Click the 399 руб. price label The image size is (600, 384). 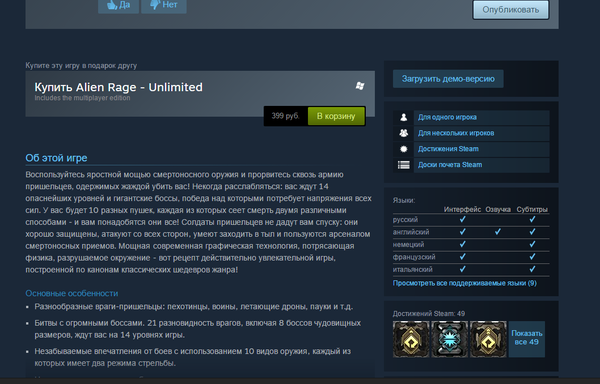(285, 116)
